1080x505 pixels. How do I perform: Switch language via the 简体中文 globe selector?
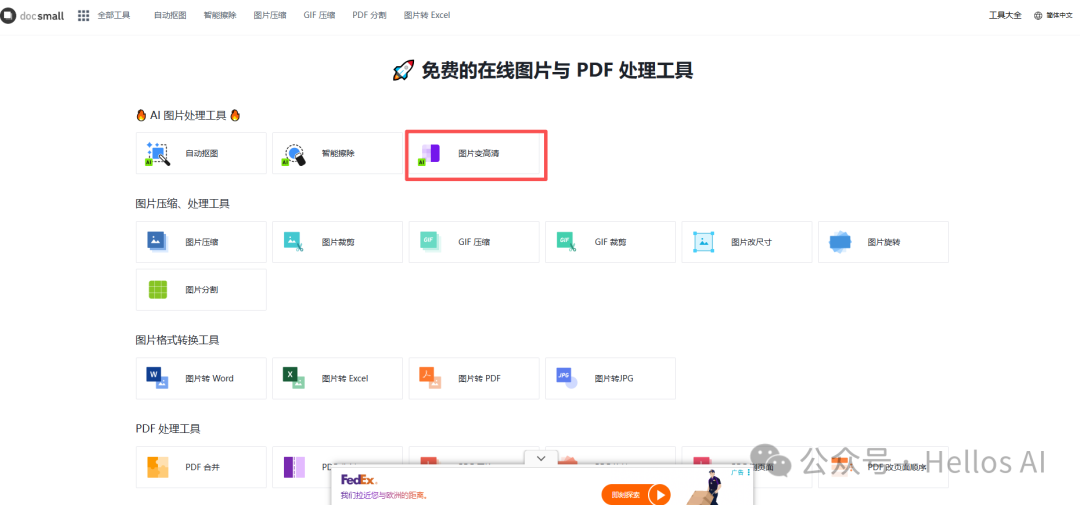[x=1054, y=15]
